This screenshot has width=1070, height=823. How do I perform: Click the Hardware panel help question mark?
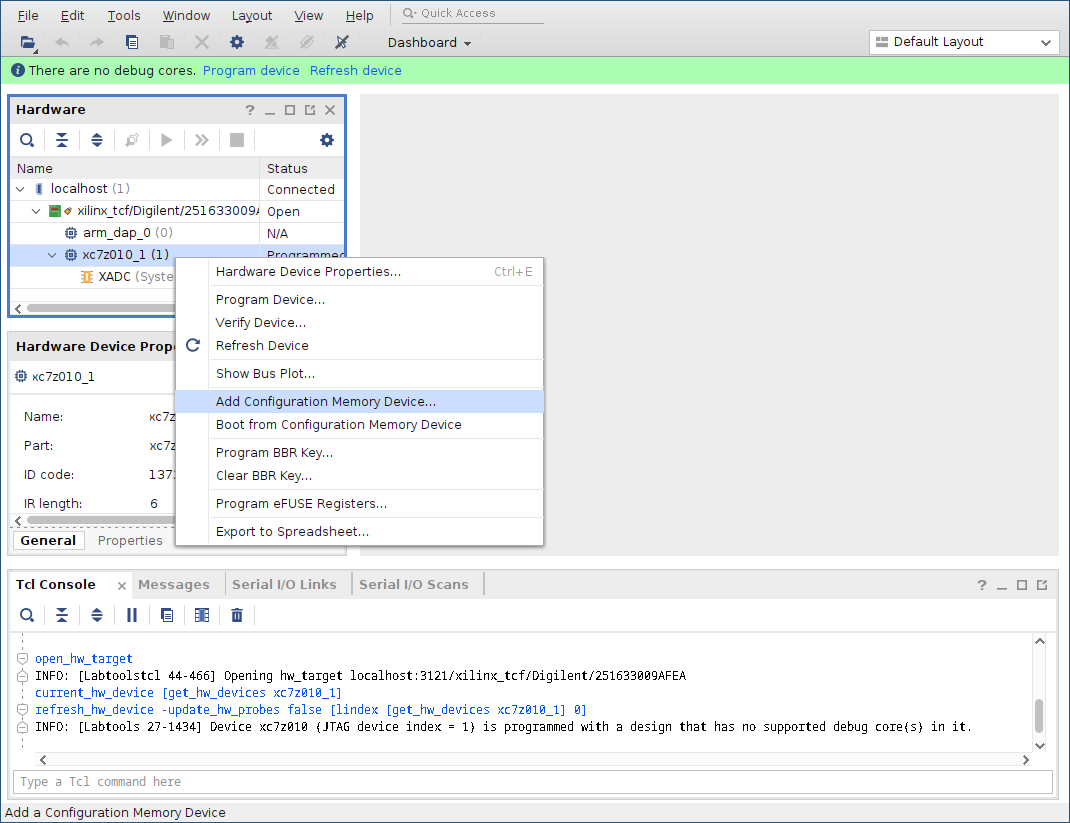[250, 110]
